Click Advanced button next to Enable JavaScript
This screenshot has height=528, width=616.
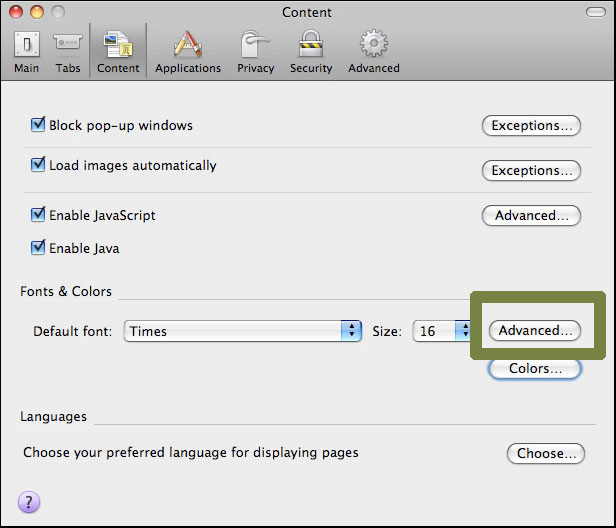pyautogui.click(x=531, y=216)
